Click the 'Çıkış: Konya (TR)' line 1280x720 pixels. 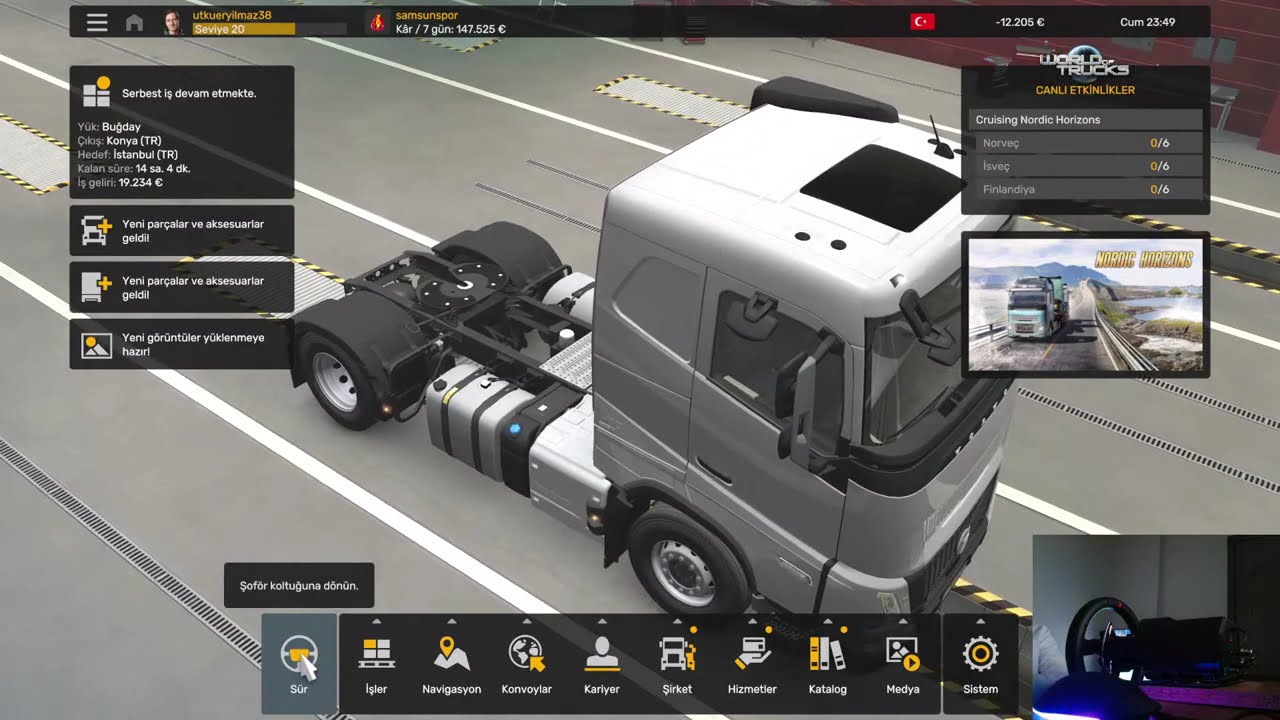119,141
